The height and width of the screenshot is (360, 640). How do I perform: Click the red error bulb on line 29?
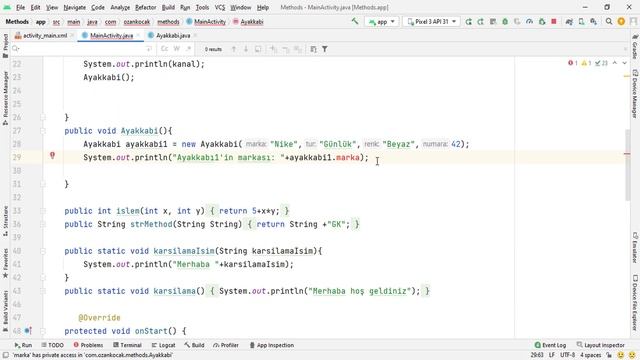point(52,155)
